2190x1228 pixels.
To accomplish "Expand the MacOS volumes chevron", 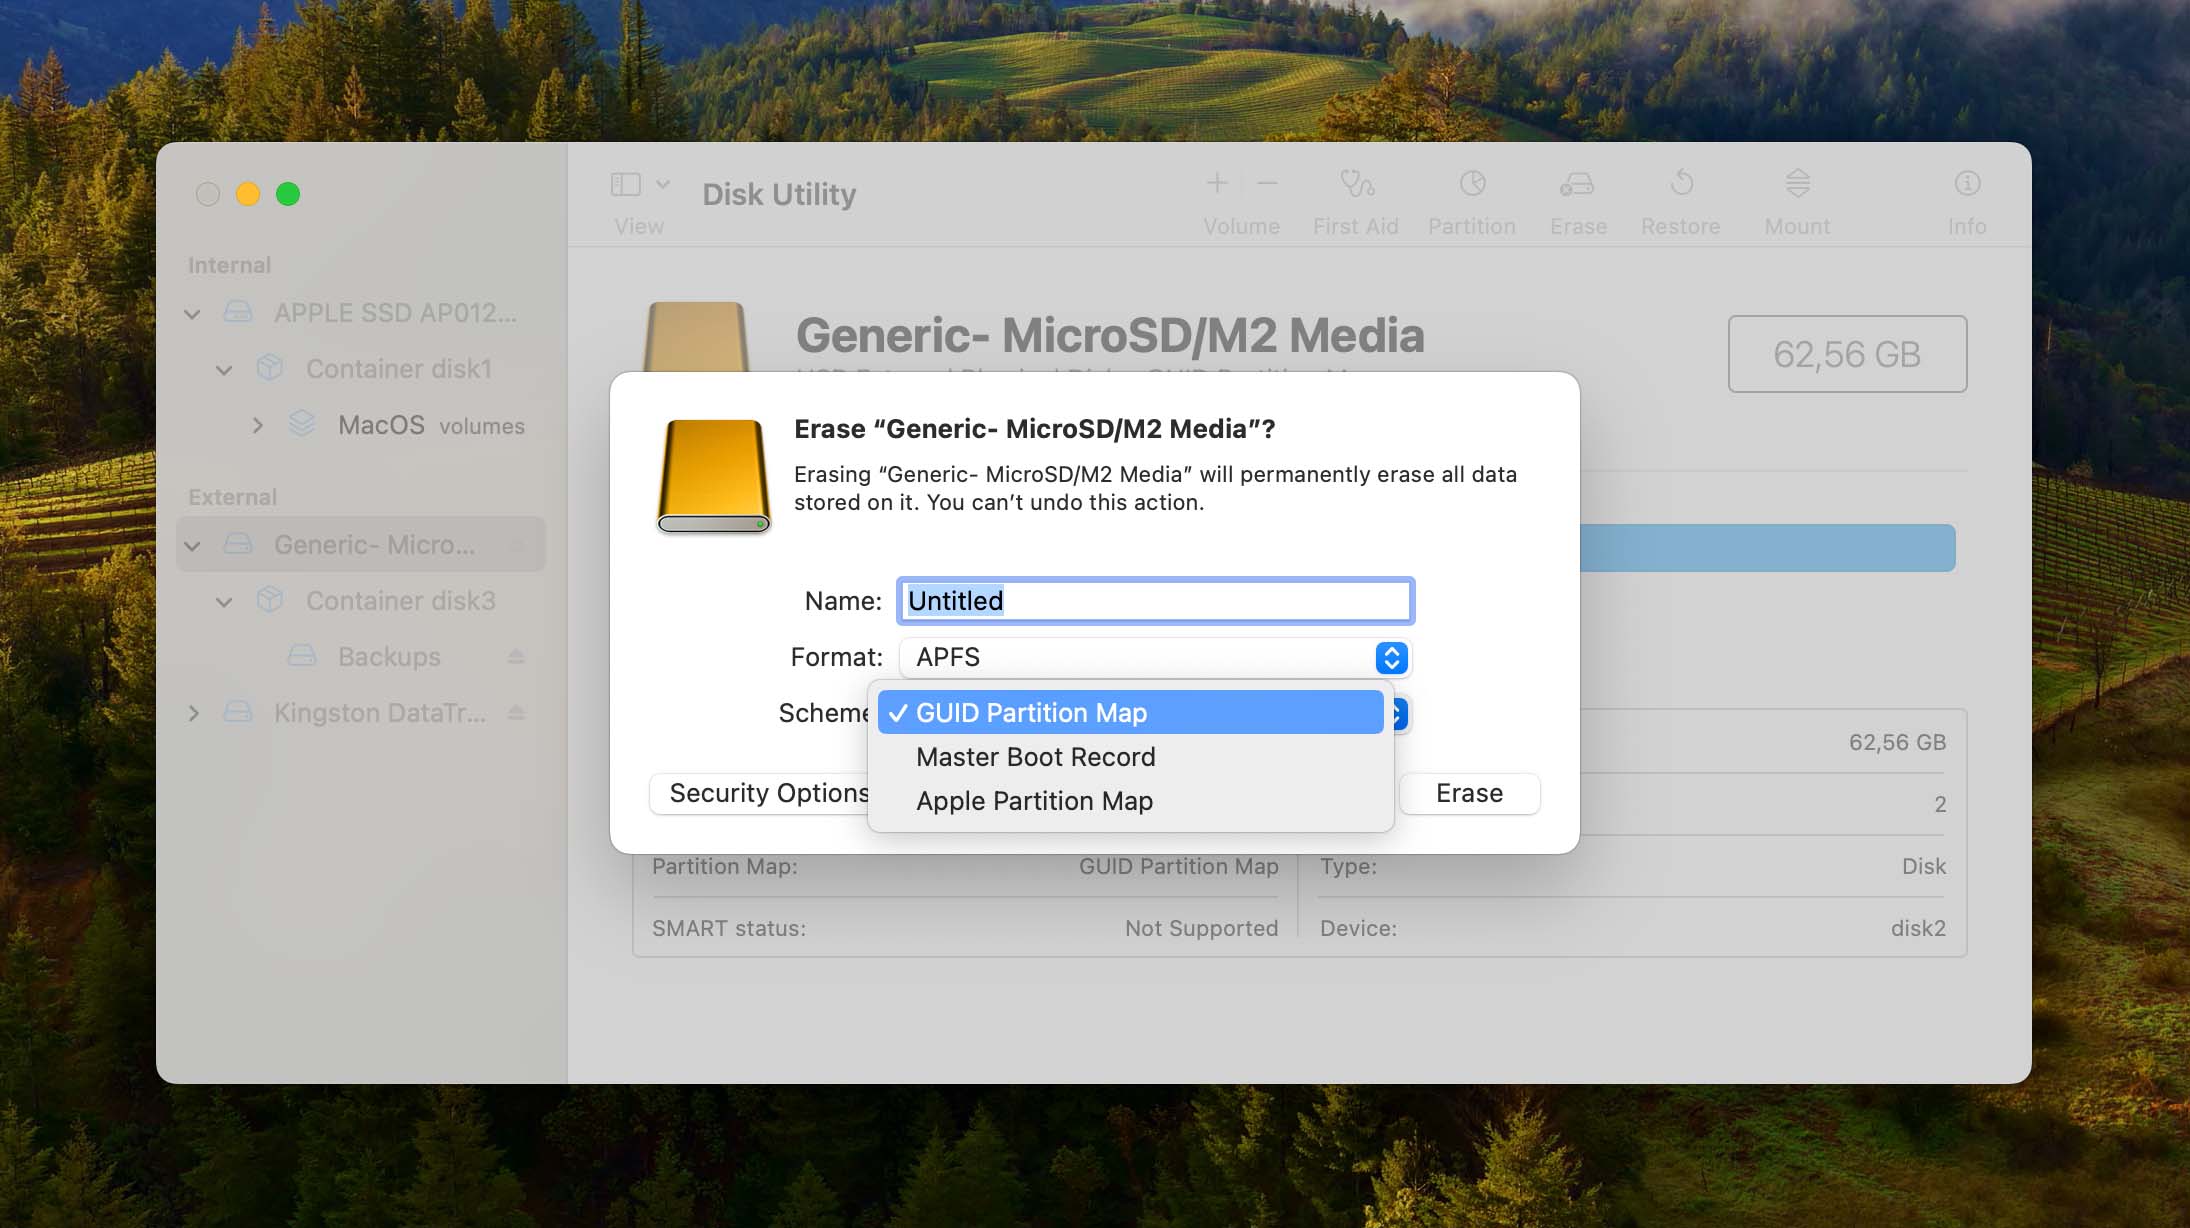I will [258, 425].
